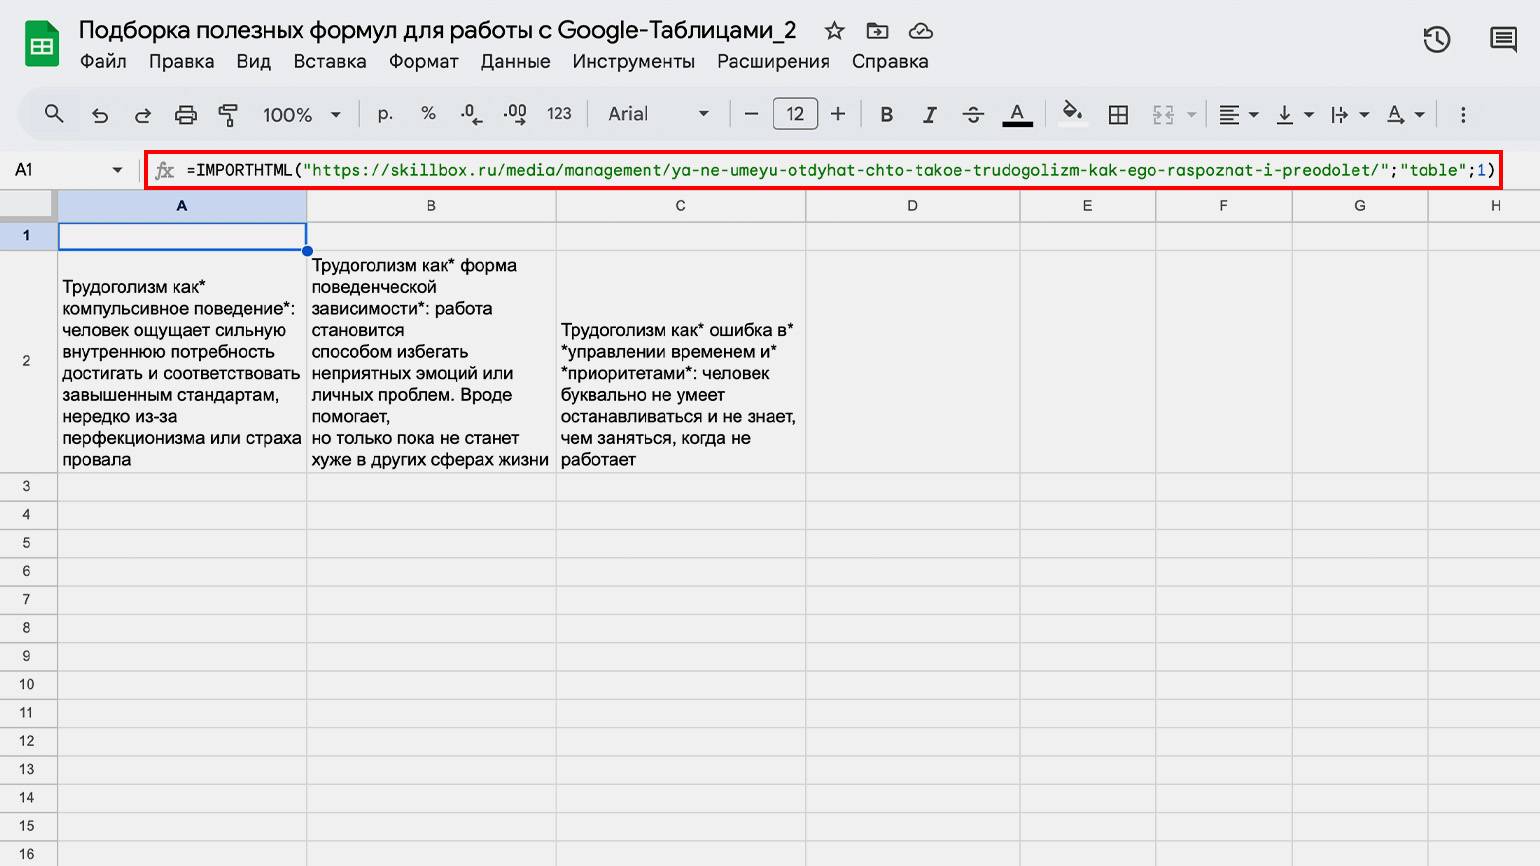Format as currency in rubles

pos(385,114)
